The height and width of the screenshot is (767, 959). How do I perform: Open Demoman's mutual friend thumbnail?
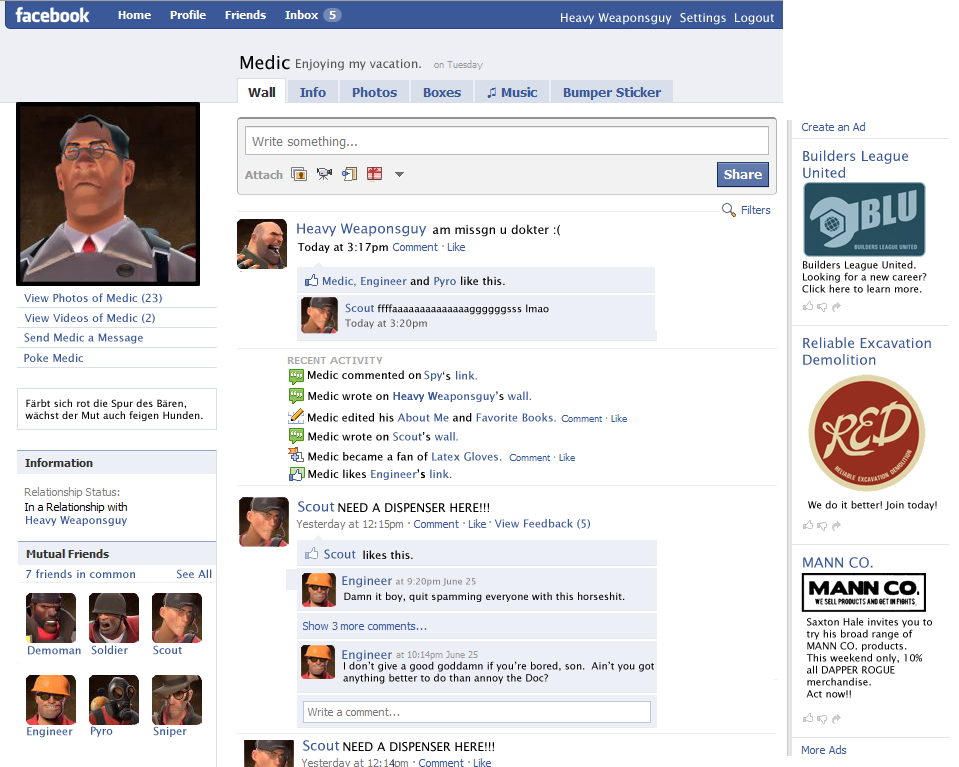pyautogui.click(x=51, y=618)
